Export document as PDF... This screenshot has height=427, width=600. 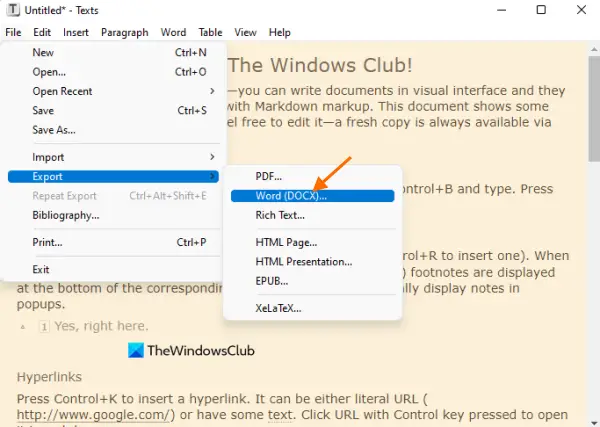(313, 176)
